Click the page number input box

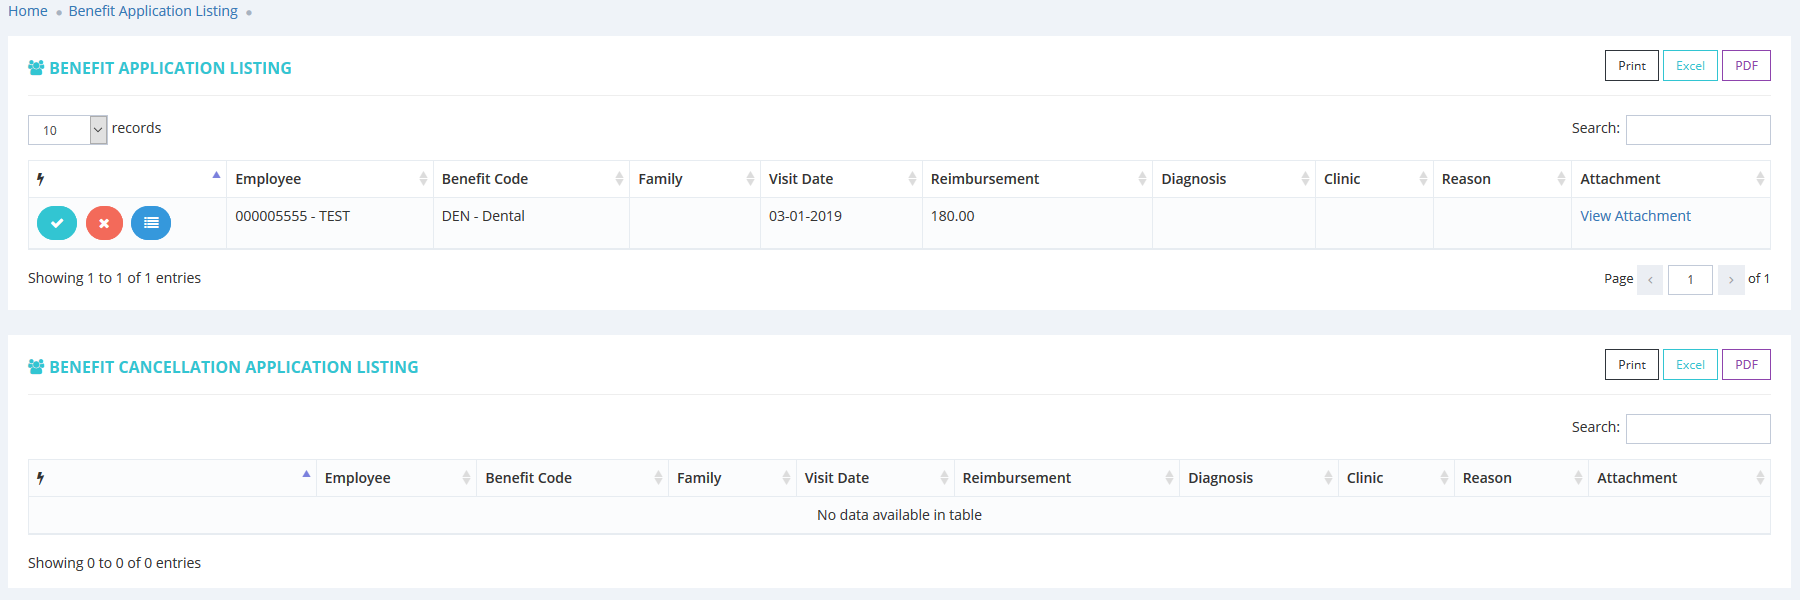click(1690, 280)
